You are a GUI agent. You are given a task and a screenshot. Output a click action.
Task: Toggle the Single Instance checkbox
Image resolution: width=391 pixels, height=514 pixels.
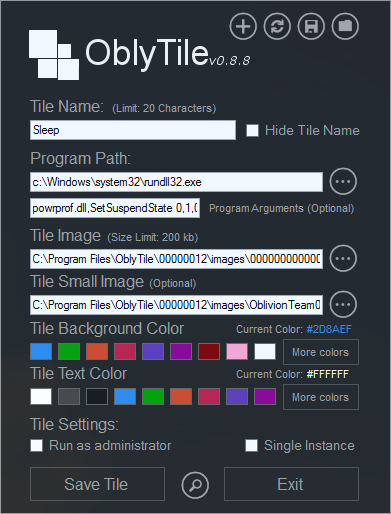(x=251, y=445)
